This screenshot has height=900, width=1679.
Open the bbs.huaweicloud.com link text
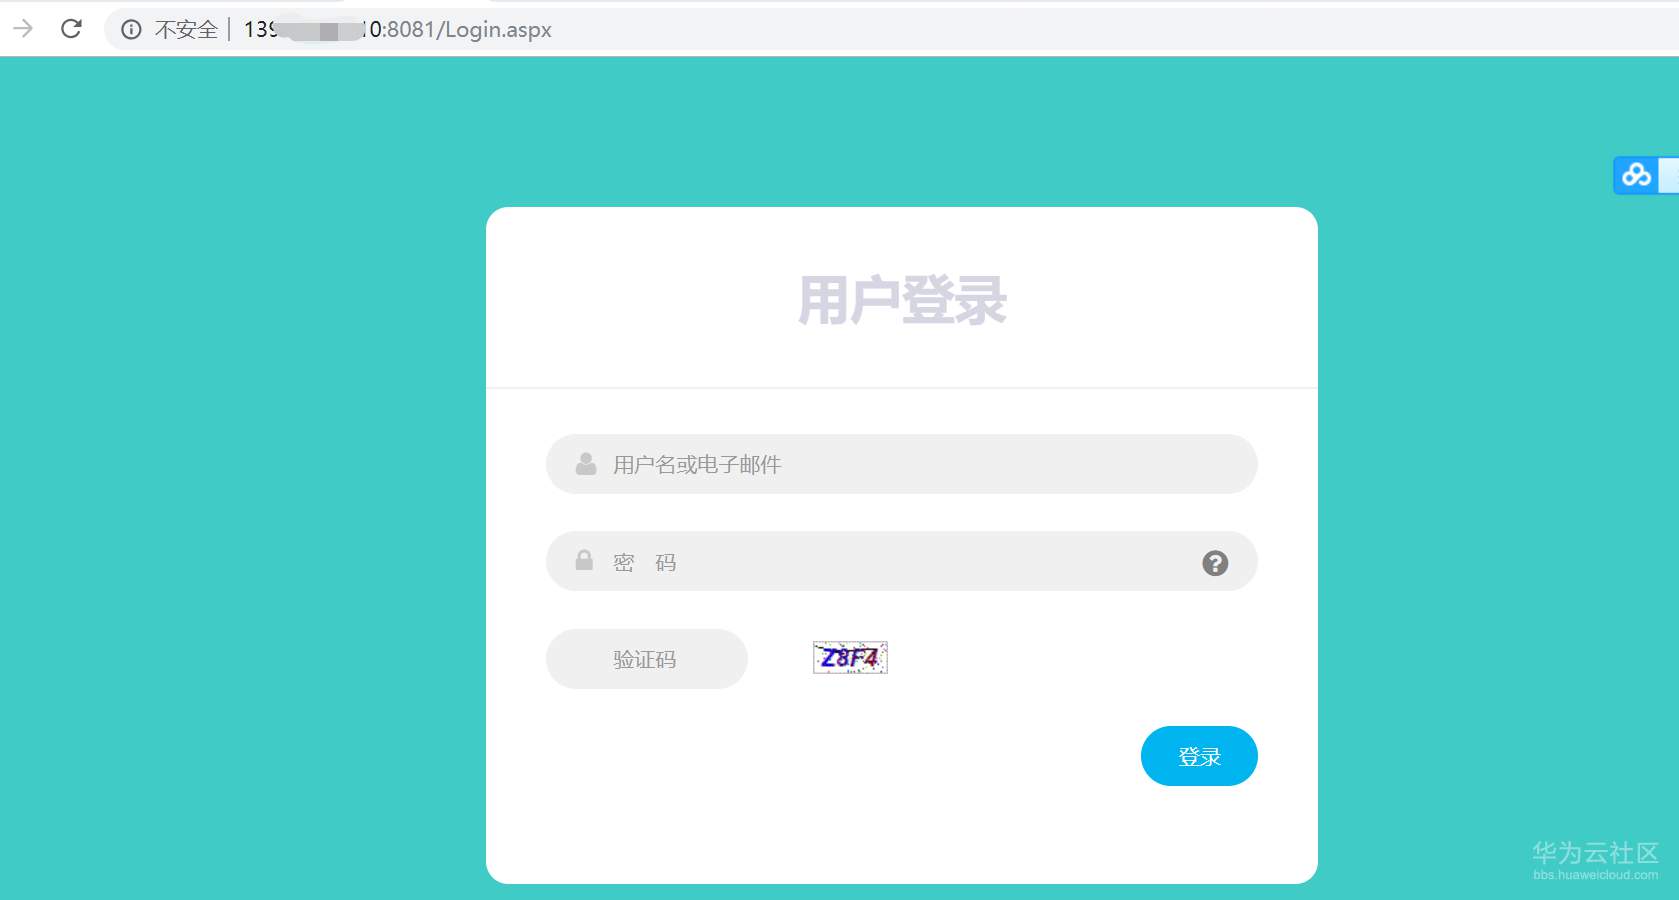point(1596,875)
